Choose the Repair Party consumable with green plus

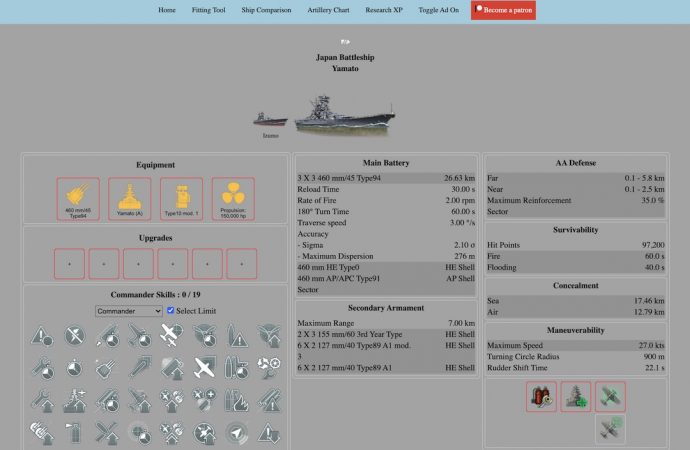576,397
